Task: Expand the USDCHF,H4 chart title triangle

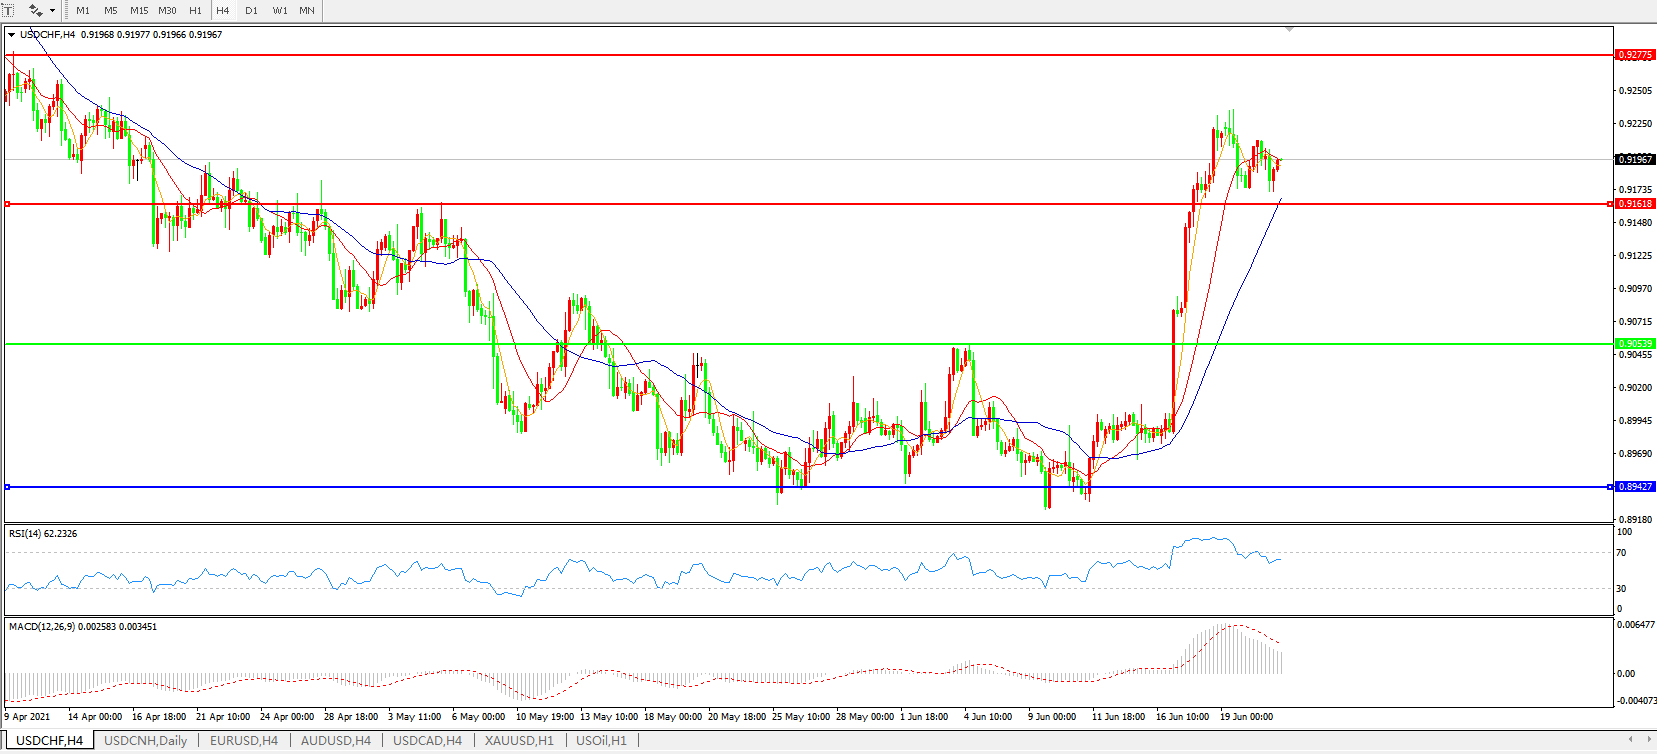Action: click(x=11, y=35)
